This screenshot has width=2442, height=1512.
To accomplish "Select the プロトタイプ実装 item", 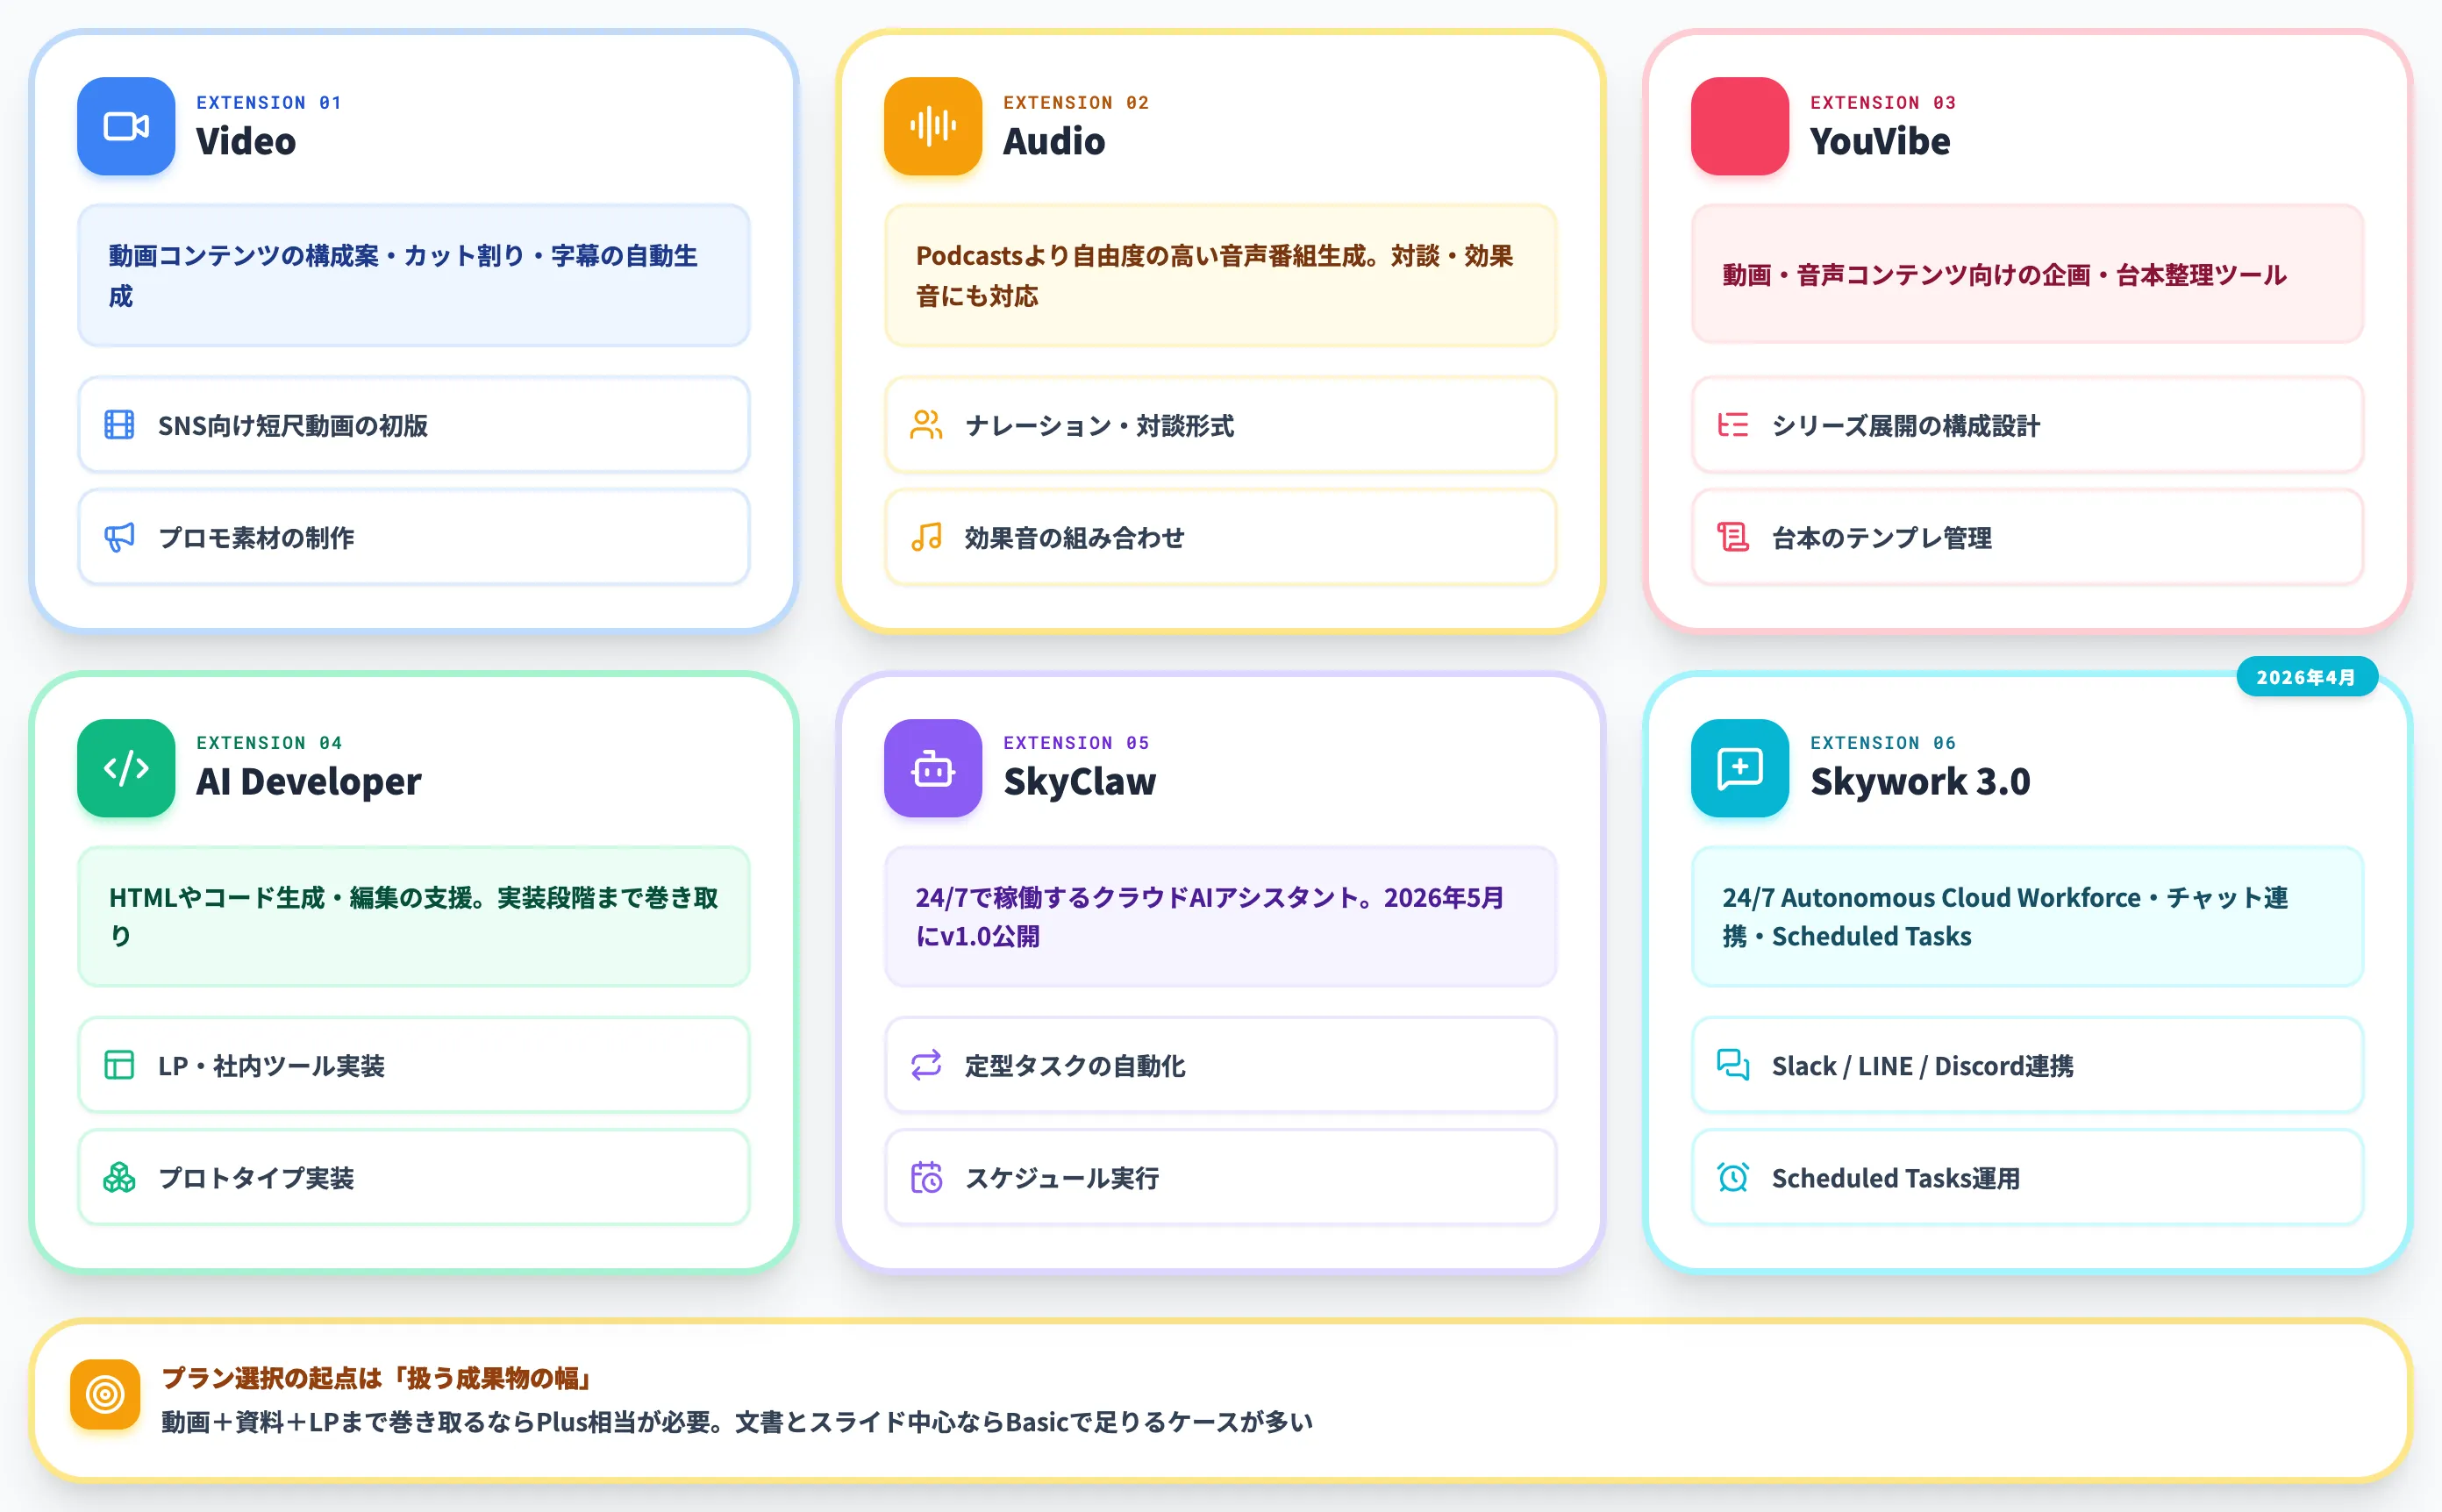I will pyautogui.click(x=414, y=1177).
